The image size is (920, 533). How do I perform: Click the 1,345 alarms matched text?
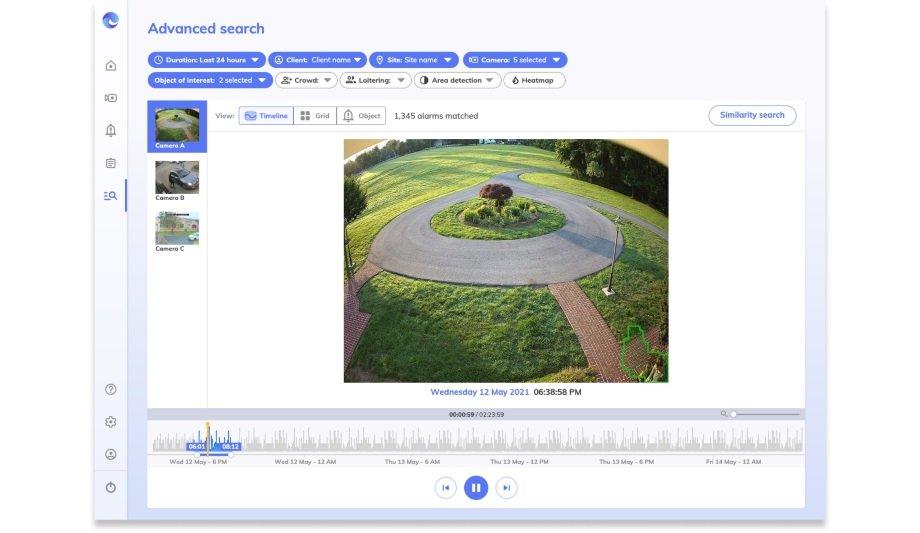point(436,116)
